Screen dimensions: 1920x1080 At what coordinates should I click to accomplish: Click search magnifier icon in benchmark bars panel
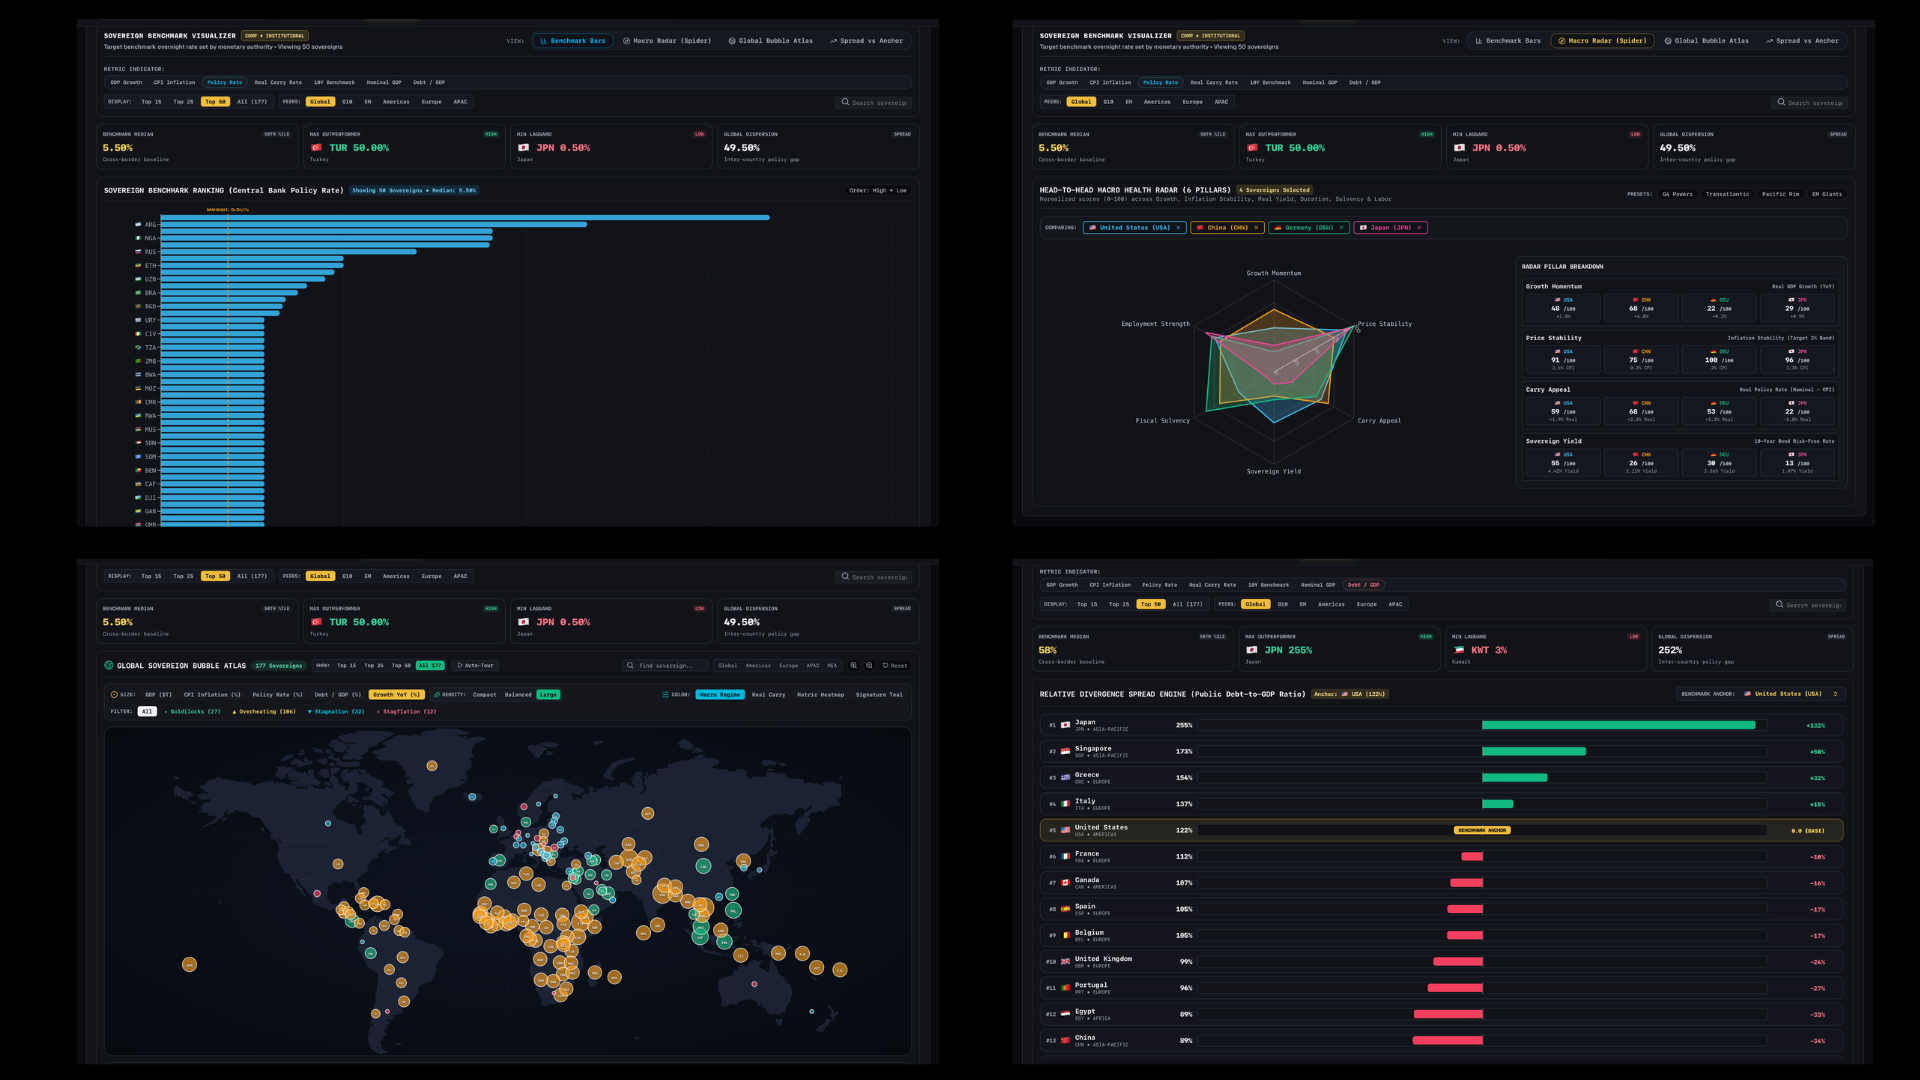tap(845, 102)
